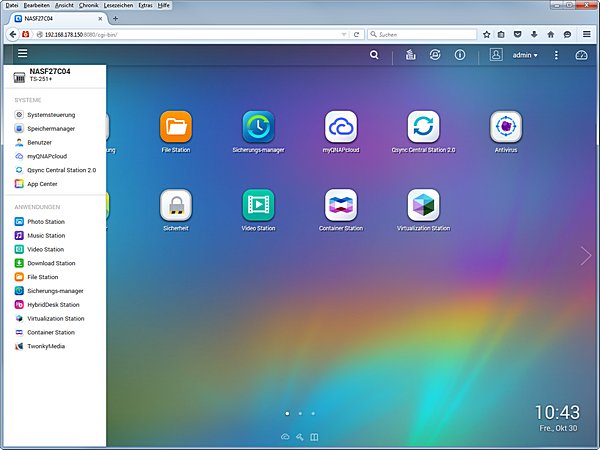Viewport: 600px width, 450px height.
Task: Open a new browser tab
Action: click(115, 18)
